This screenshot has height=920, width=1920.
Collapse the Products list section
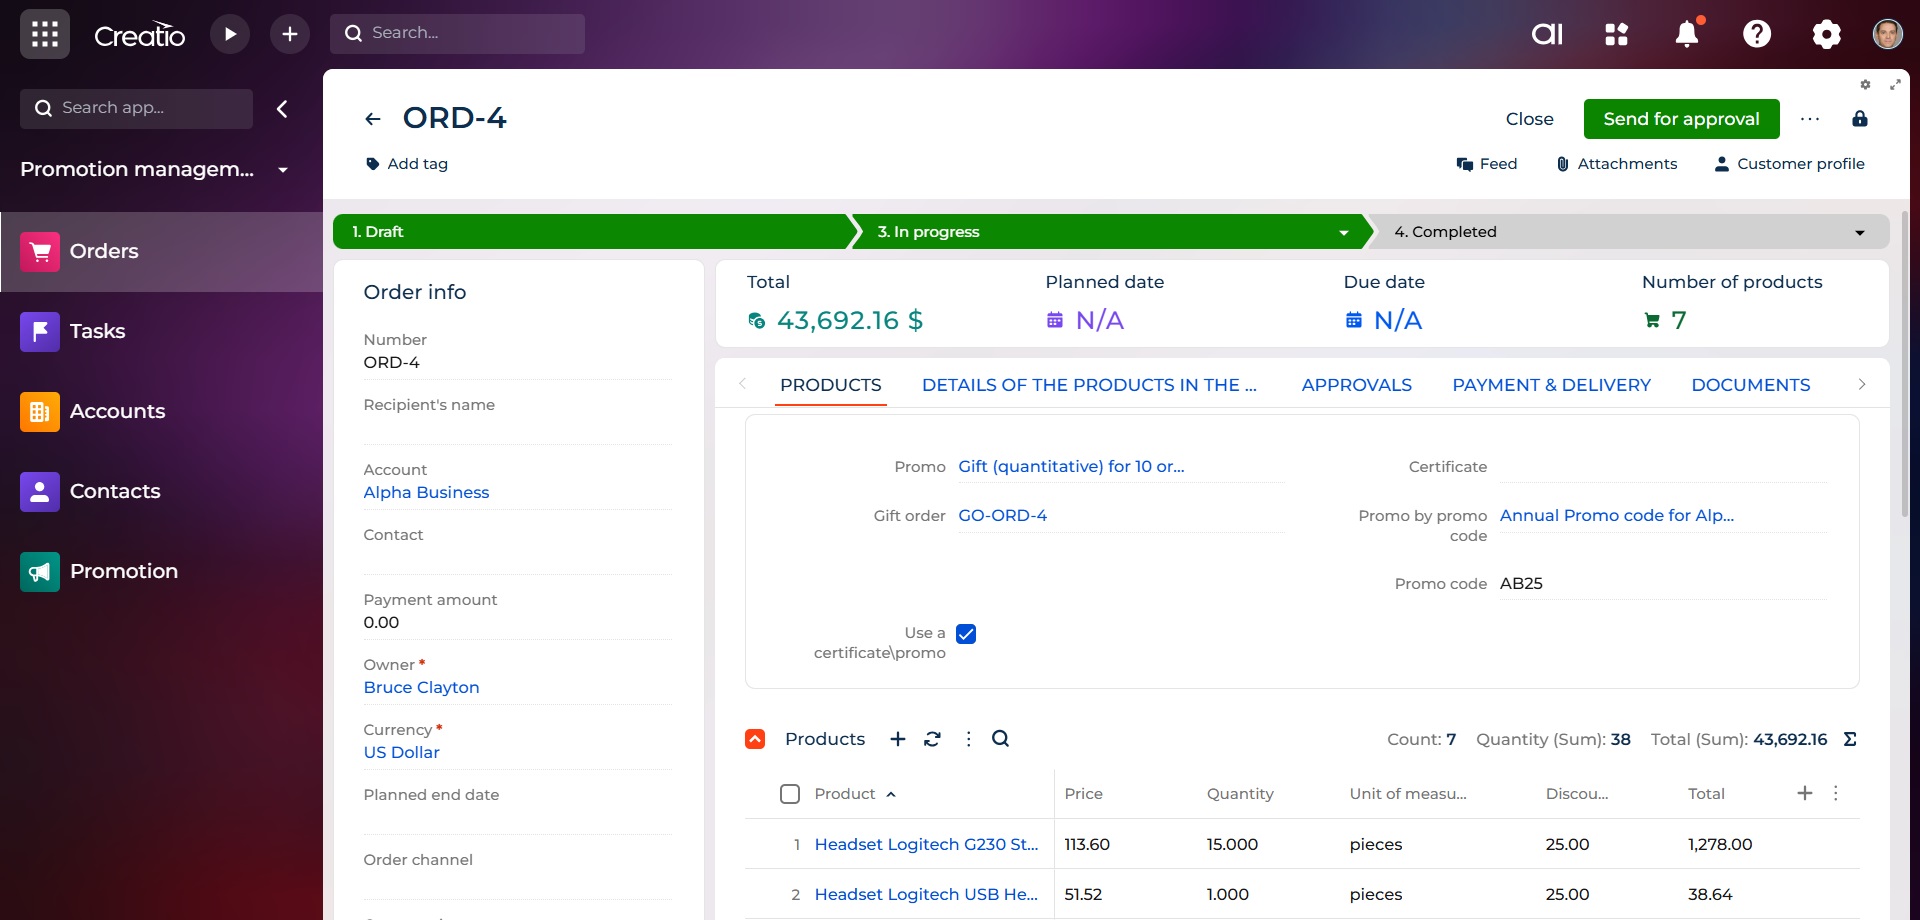click(755, 739)
